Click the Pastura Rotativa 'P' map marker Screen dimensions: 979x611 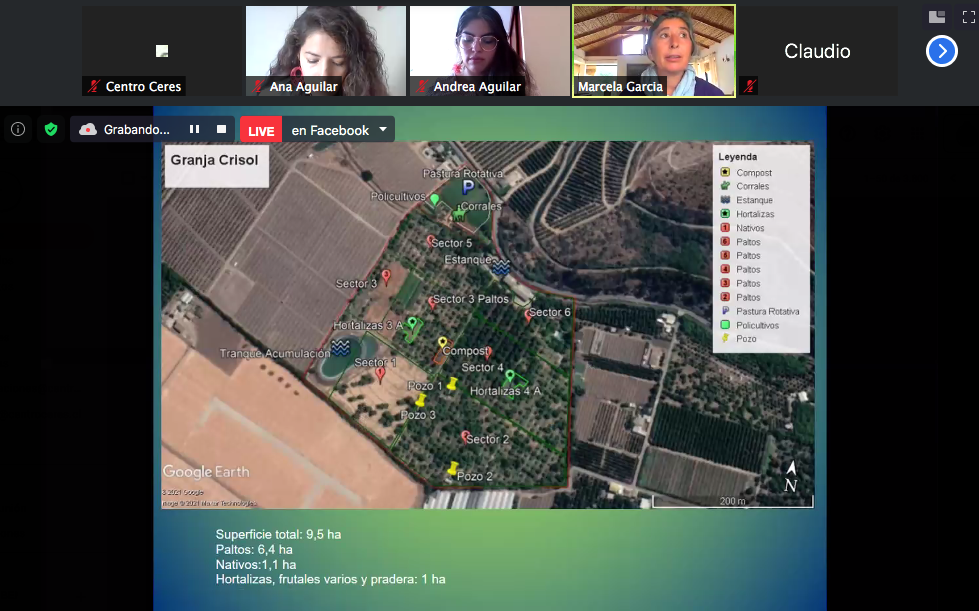[468, 186]
